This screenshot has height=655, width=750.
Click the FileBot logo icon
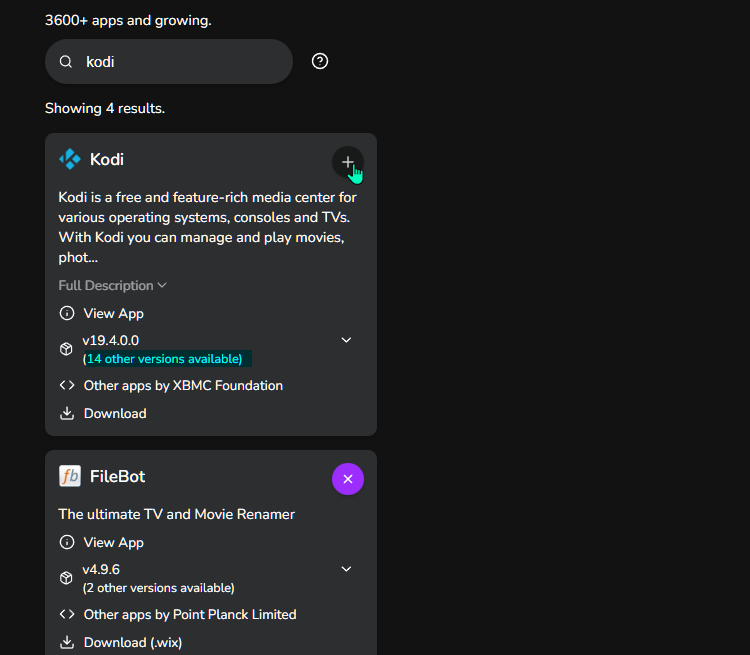70,476
